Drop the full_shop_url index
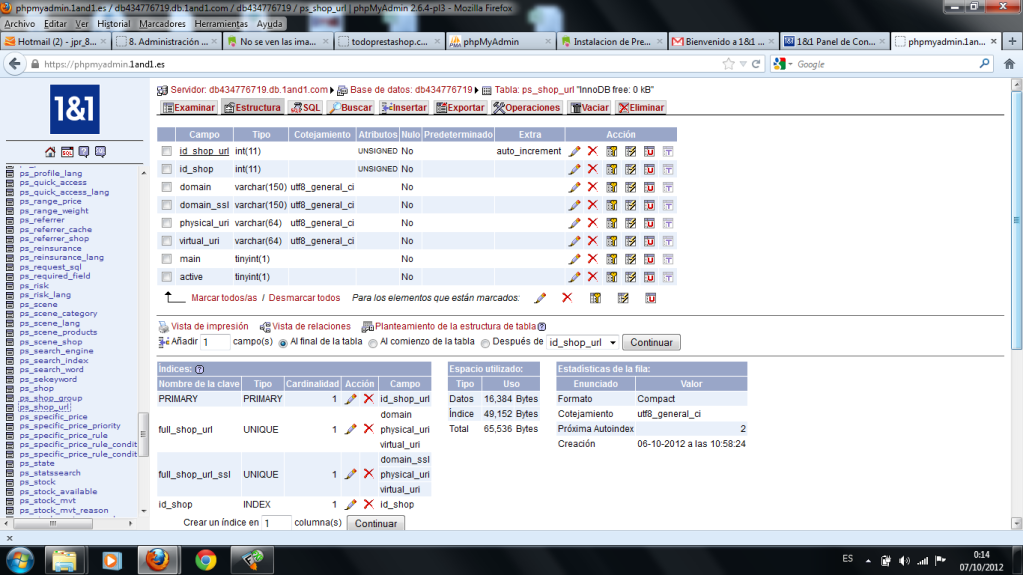 tap(369, 429)
